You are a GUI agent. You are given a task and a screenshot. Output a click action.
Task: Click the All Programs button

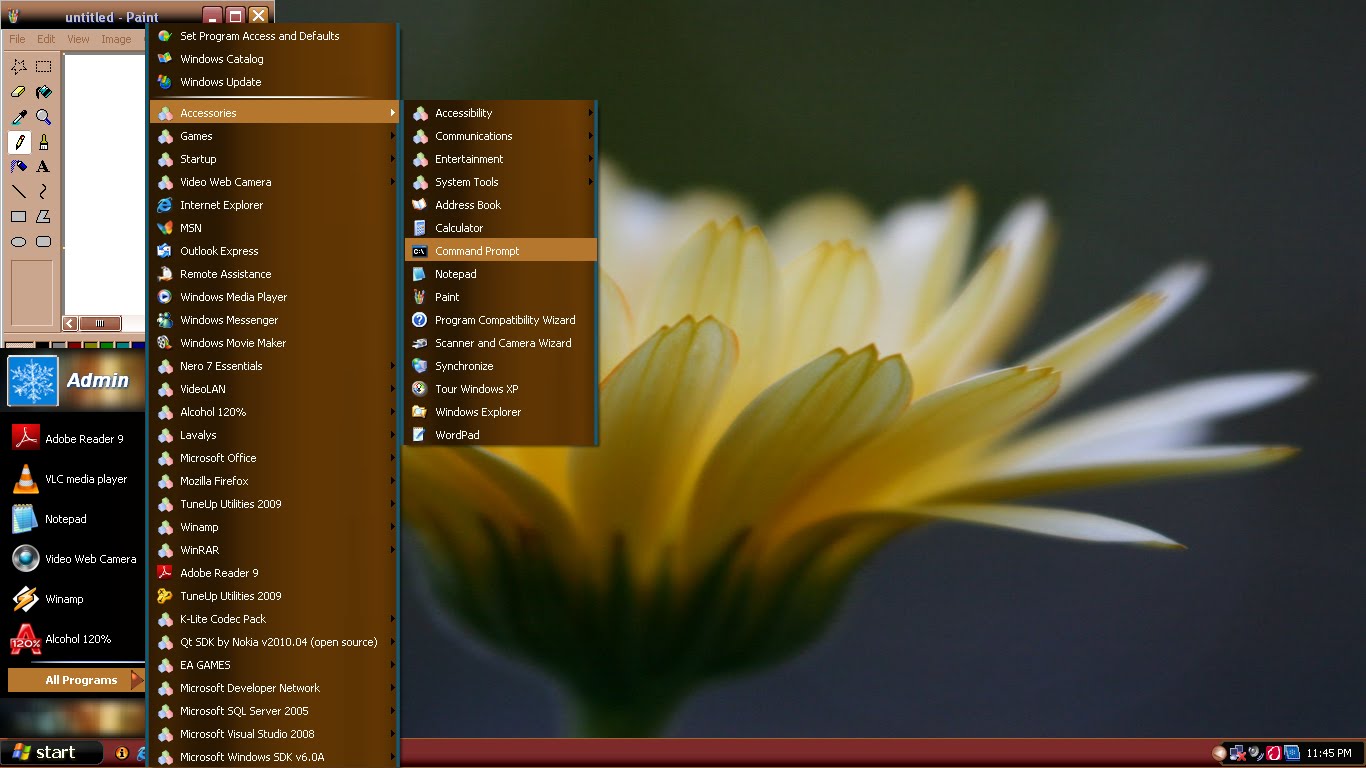tap(76, 680)
